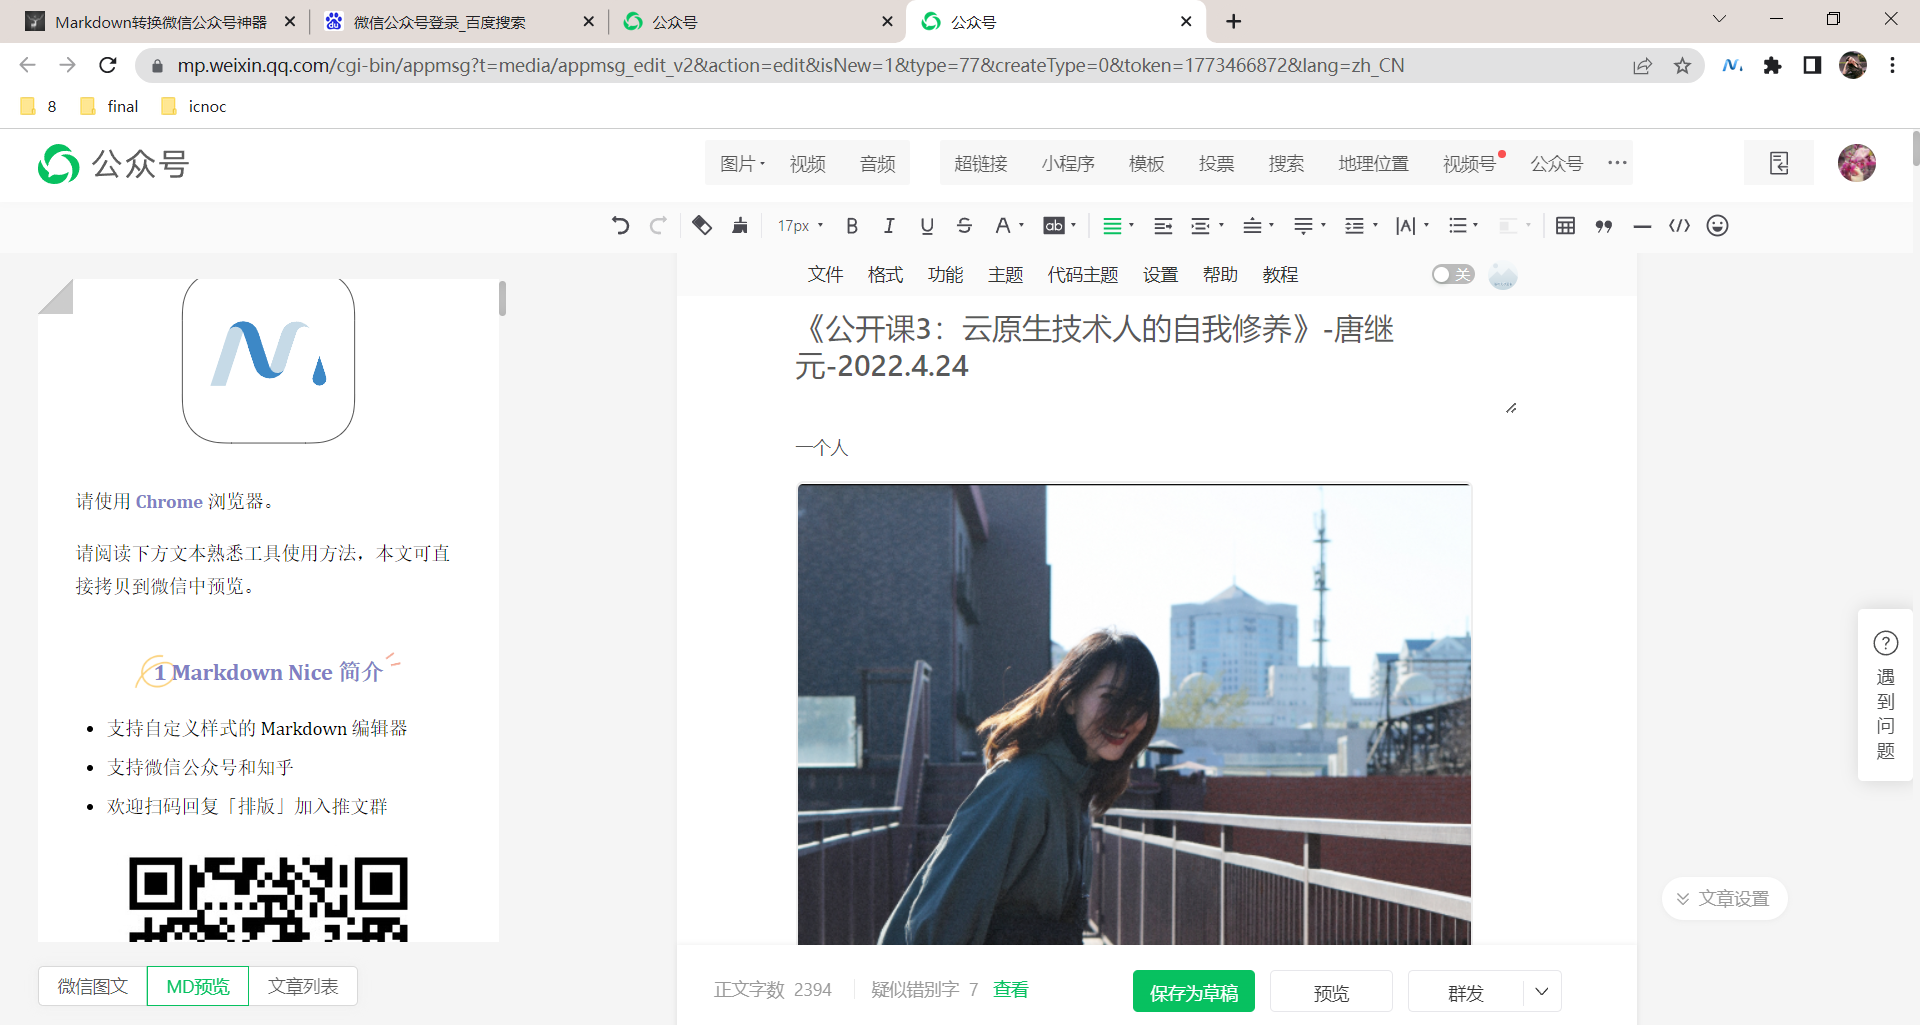Expand the 文章设置 section
Screen dimensions: 1920x1025
[1723, 898]
